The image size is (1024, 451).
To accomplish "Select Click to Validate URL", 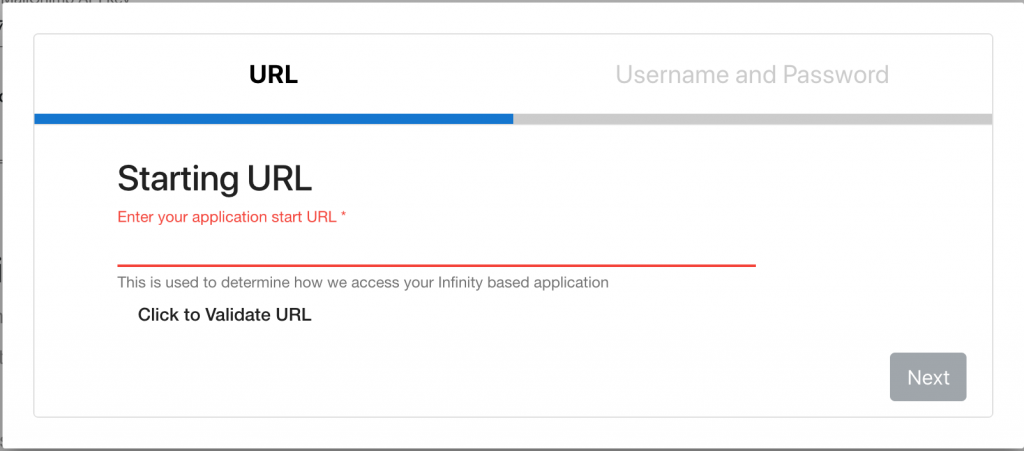I will click(225, 315).
